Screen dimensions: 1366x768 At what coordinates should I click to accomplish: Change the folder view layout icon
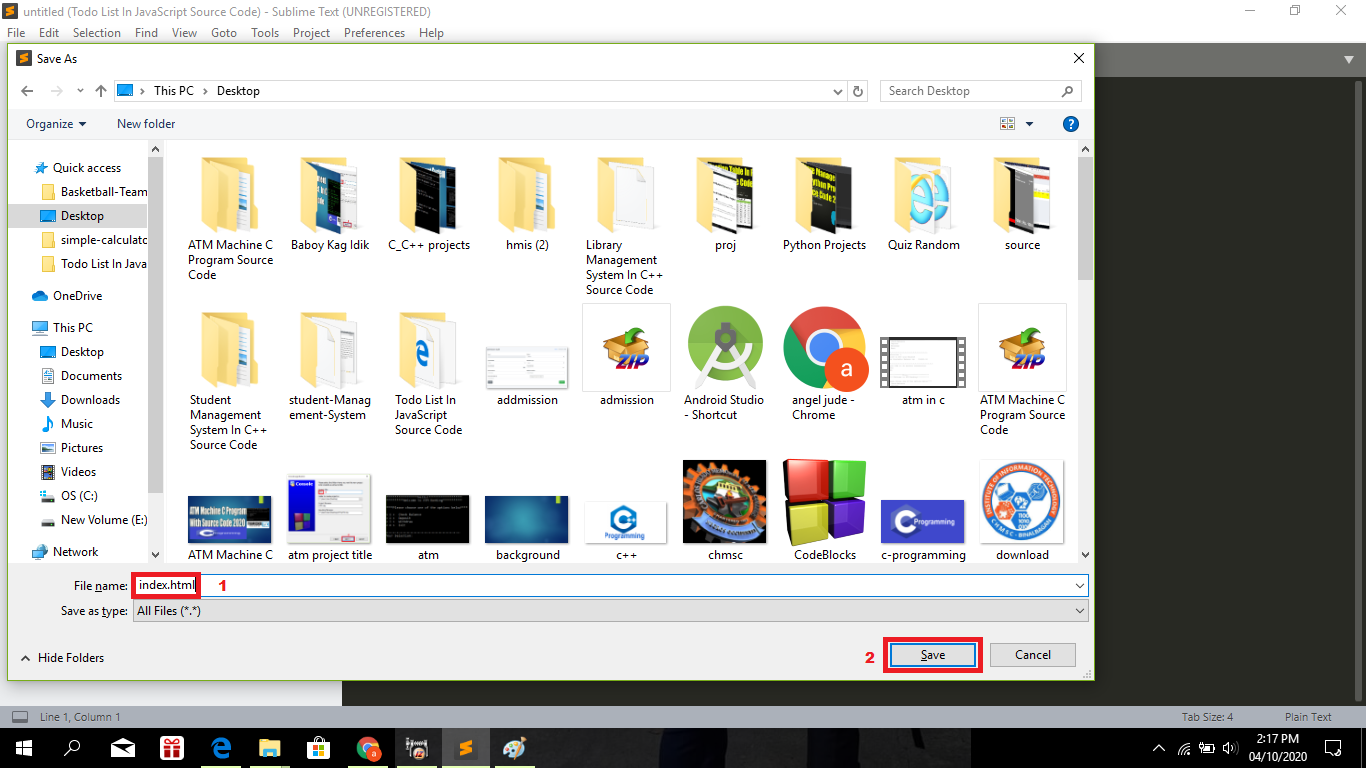[1008, 123]
